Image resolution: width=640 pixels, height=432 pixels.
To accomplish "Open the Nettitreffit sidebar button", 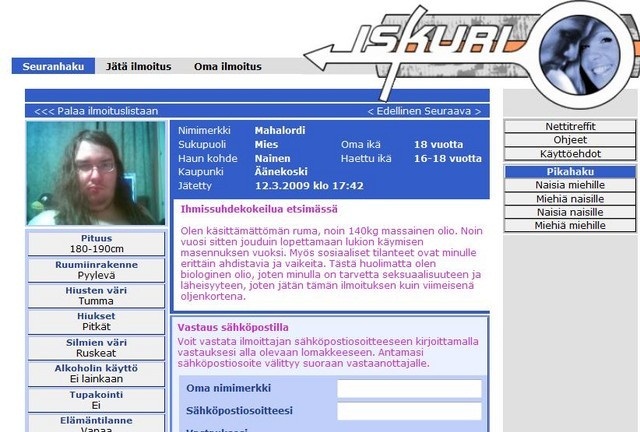I will tap(570, 126).
